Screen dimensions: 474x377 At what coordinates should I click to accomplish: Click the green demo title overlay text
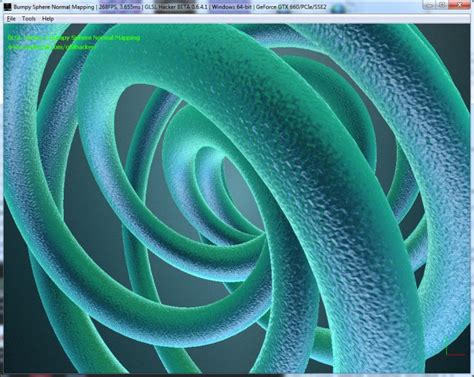74,38
